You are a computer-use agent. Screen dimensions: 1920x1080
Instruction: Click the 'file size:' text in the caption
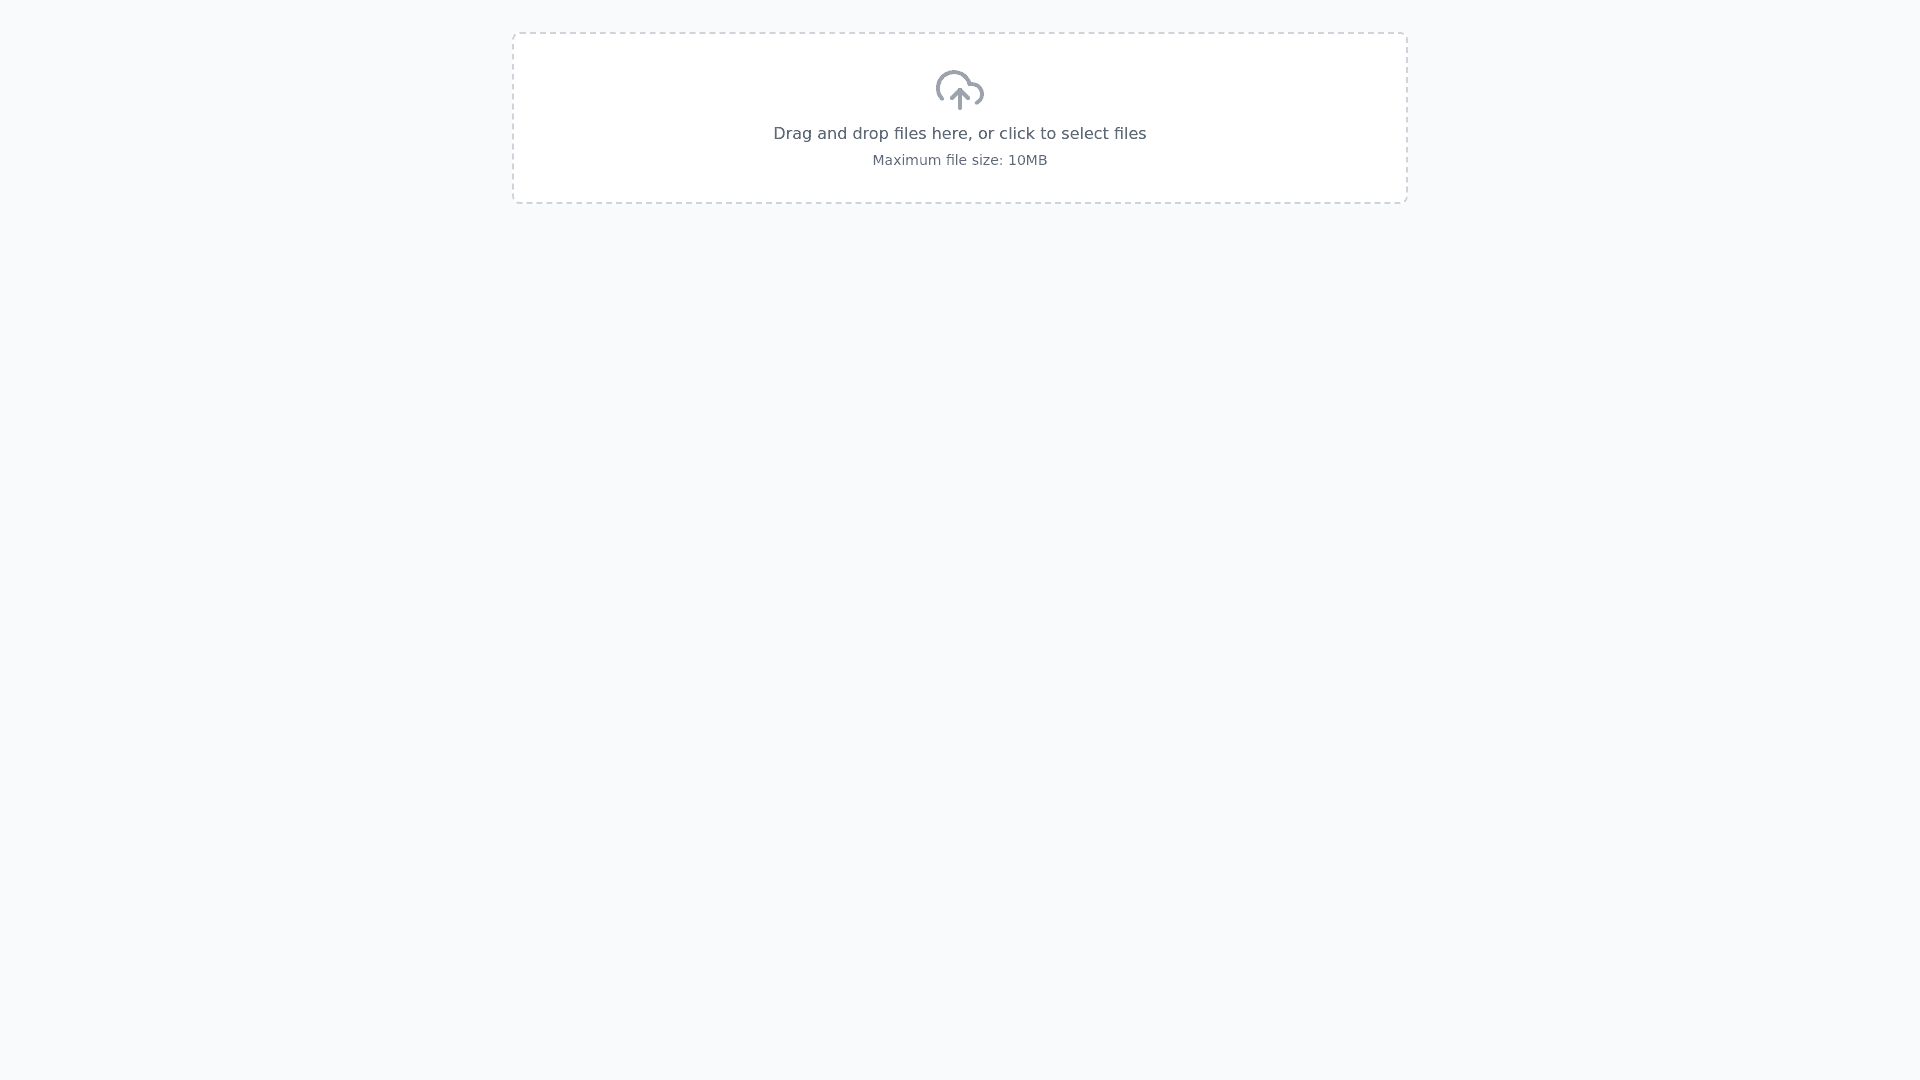point(975,160)
